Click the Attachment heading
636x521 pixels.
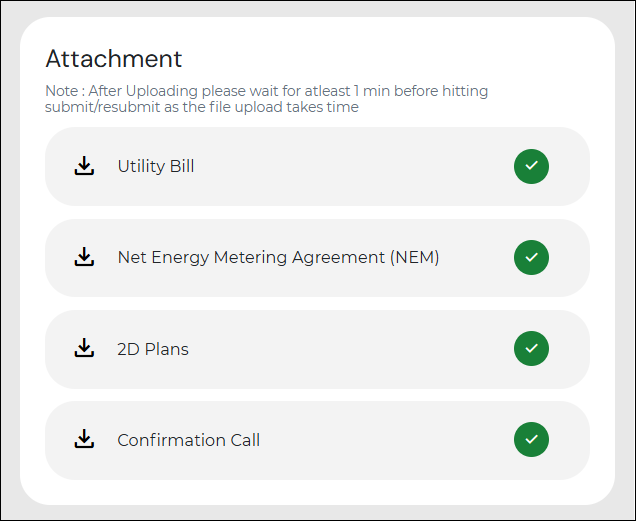click(114, 59)
